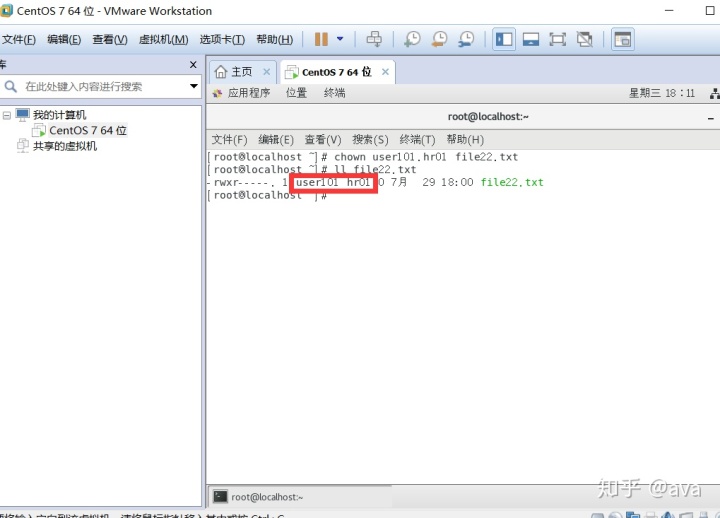Close the library panel
Screen dimensions: 720x518
click(x=193, y=65)
